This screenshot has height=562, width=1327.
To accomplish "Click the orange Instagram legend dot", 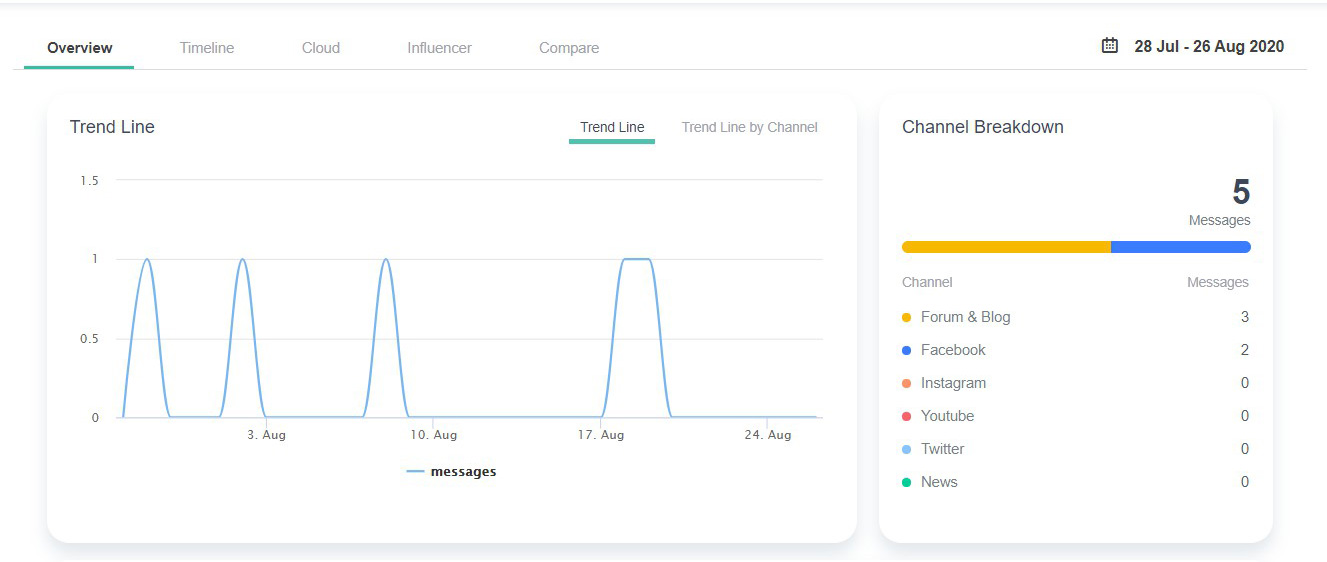I will (x=906, y=384).
